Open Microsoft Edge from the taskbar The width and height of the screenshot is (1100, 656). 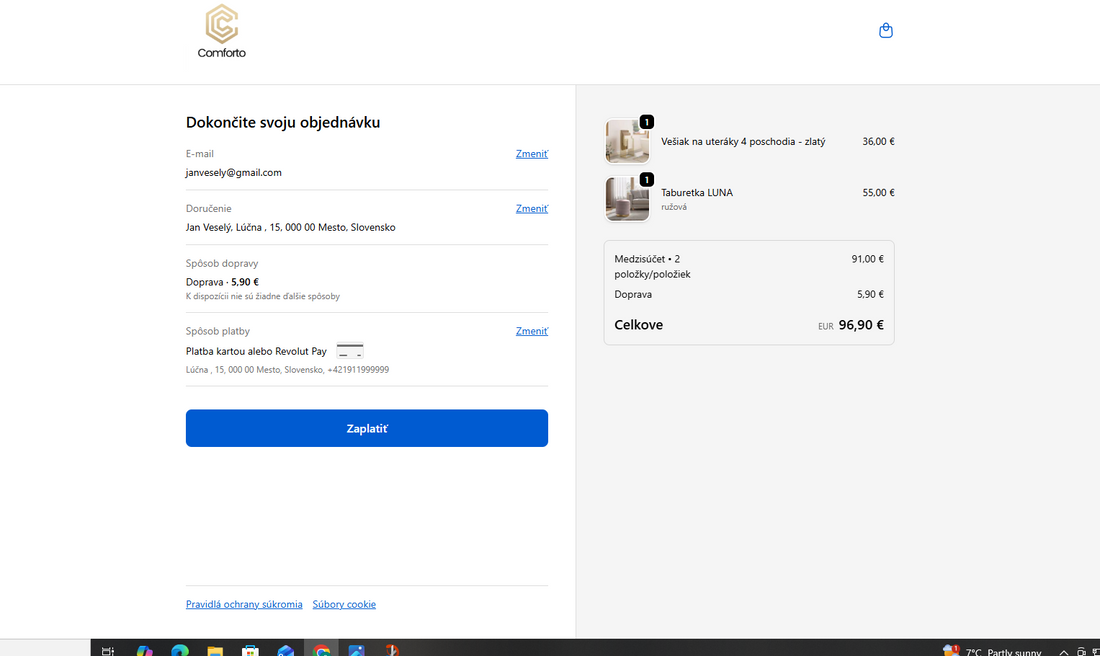point(180,650)
